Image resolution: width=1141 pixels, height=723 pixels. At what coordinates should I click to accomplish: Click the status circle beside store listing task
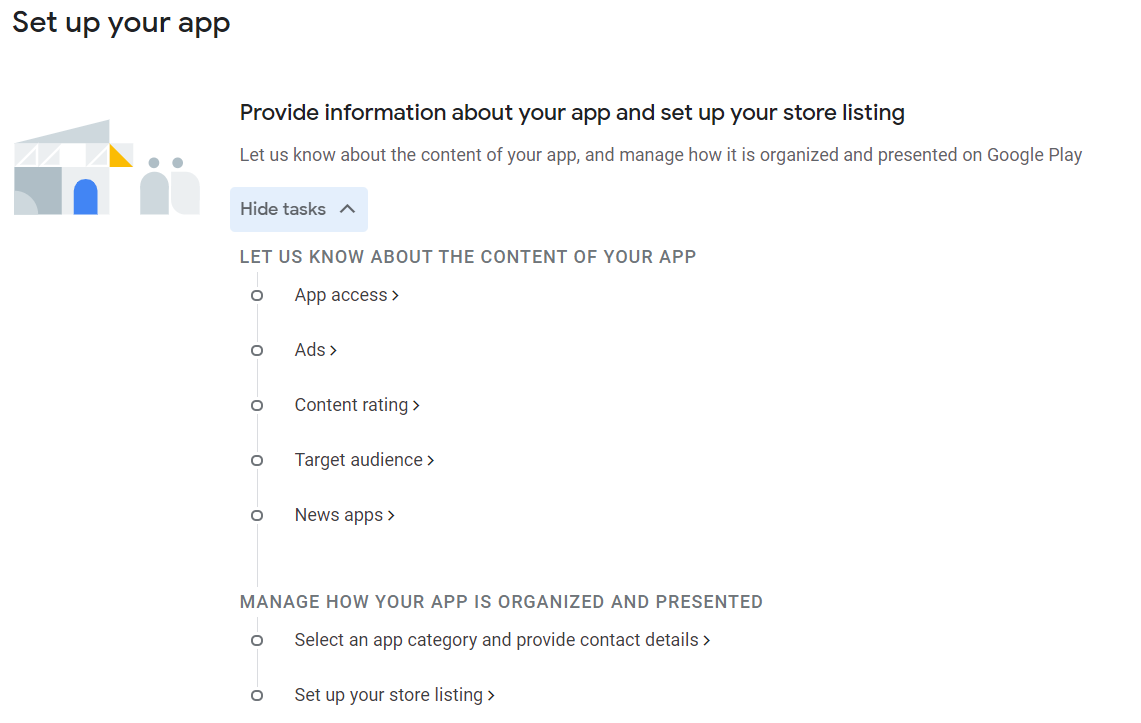[257, 695]
